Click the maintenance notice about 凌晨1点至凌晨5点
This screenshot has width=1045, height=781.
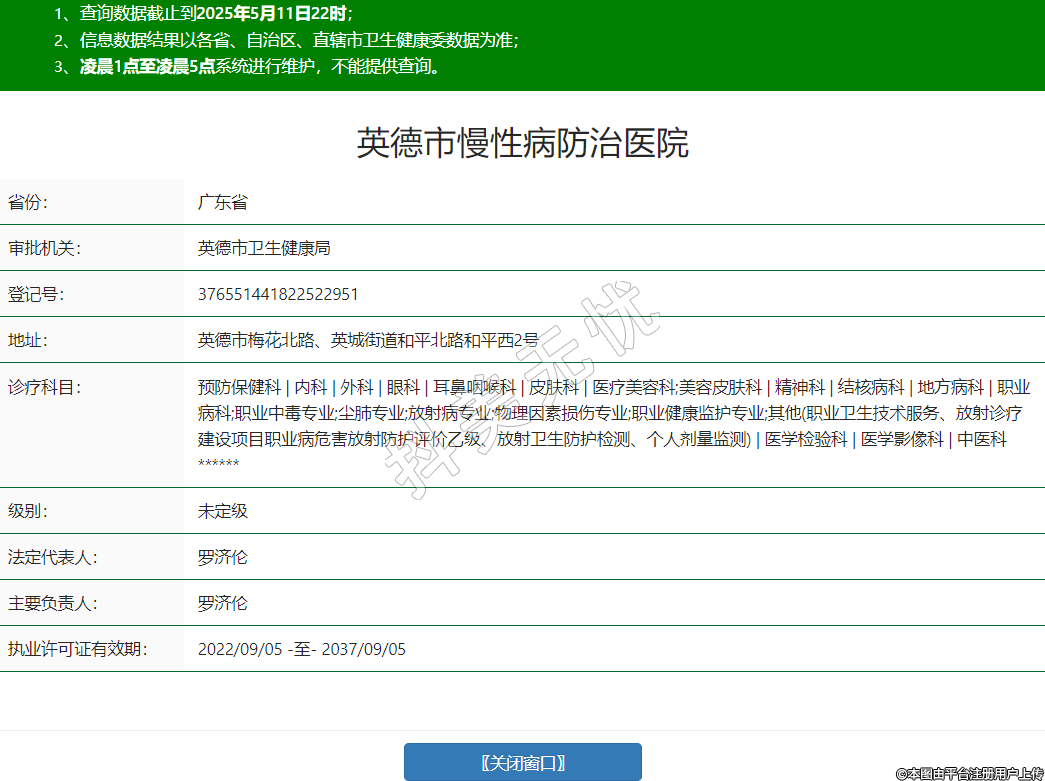point(260,67)
